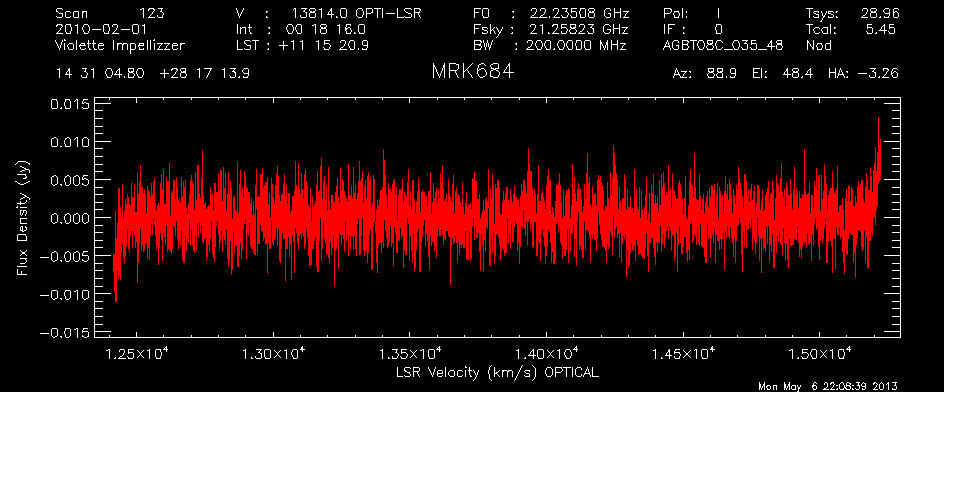Click the IF : 0 entry
This screenshot has width=962, height=490.
pyautogui.click(x=693, y=29)
